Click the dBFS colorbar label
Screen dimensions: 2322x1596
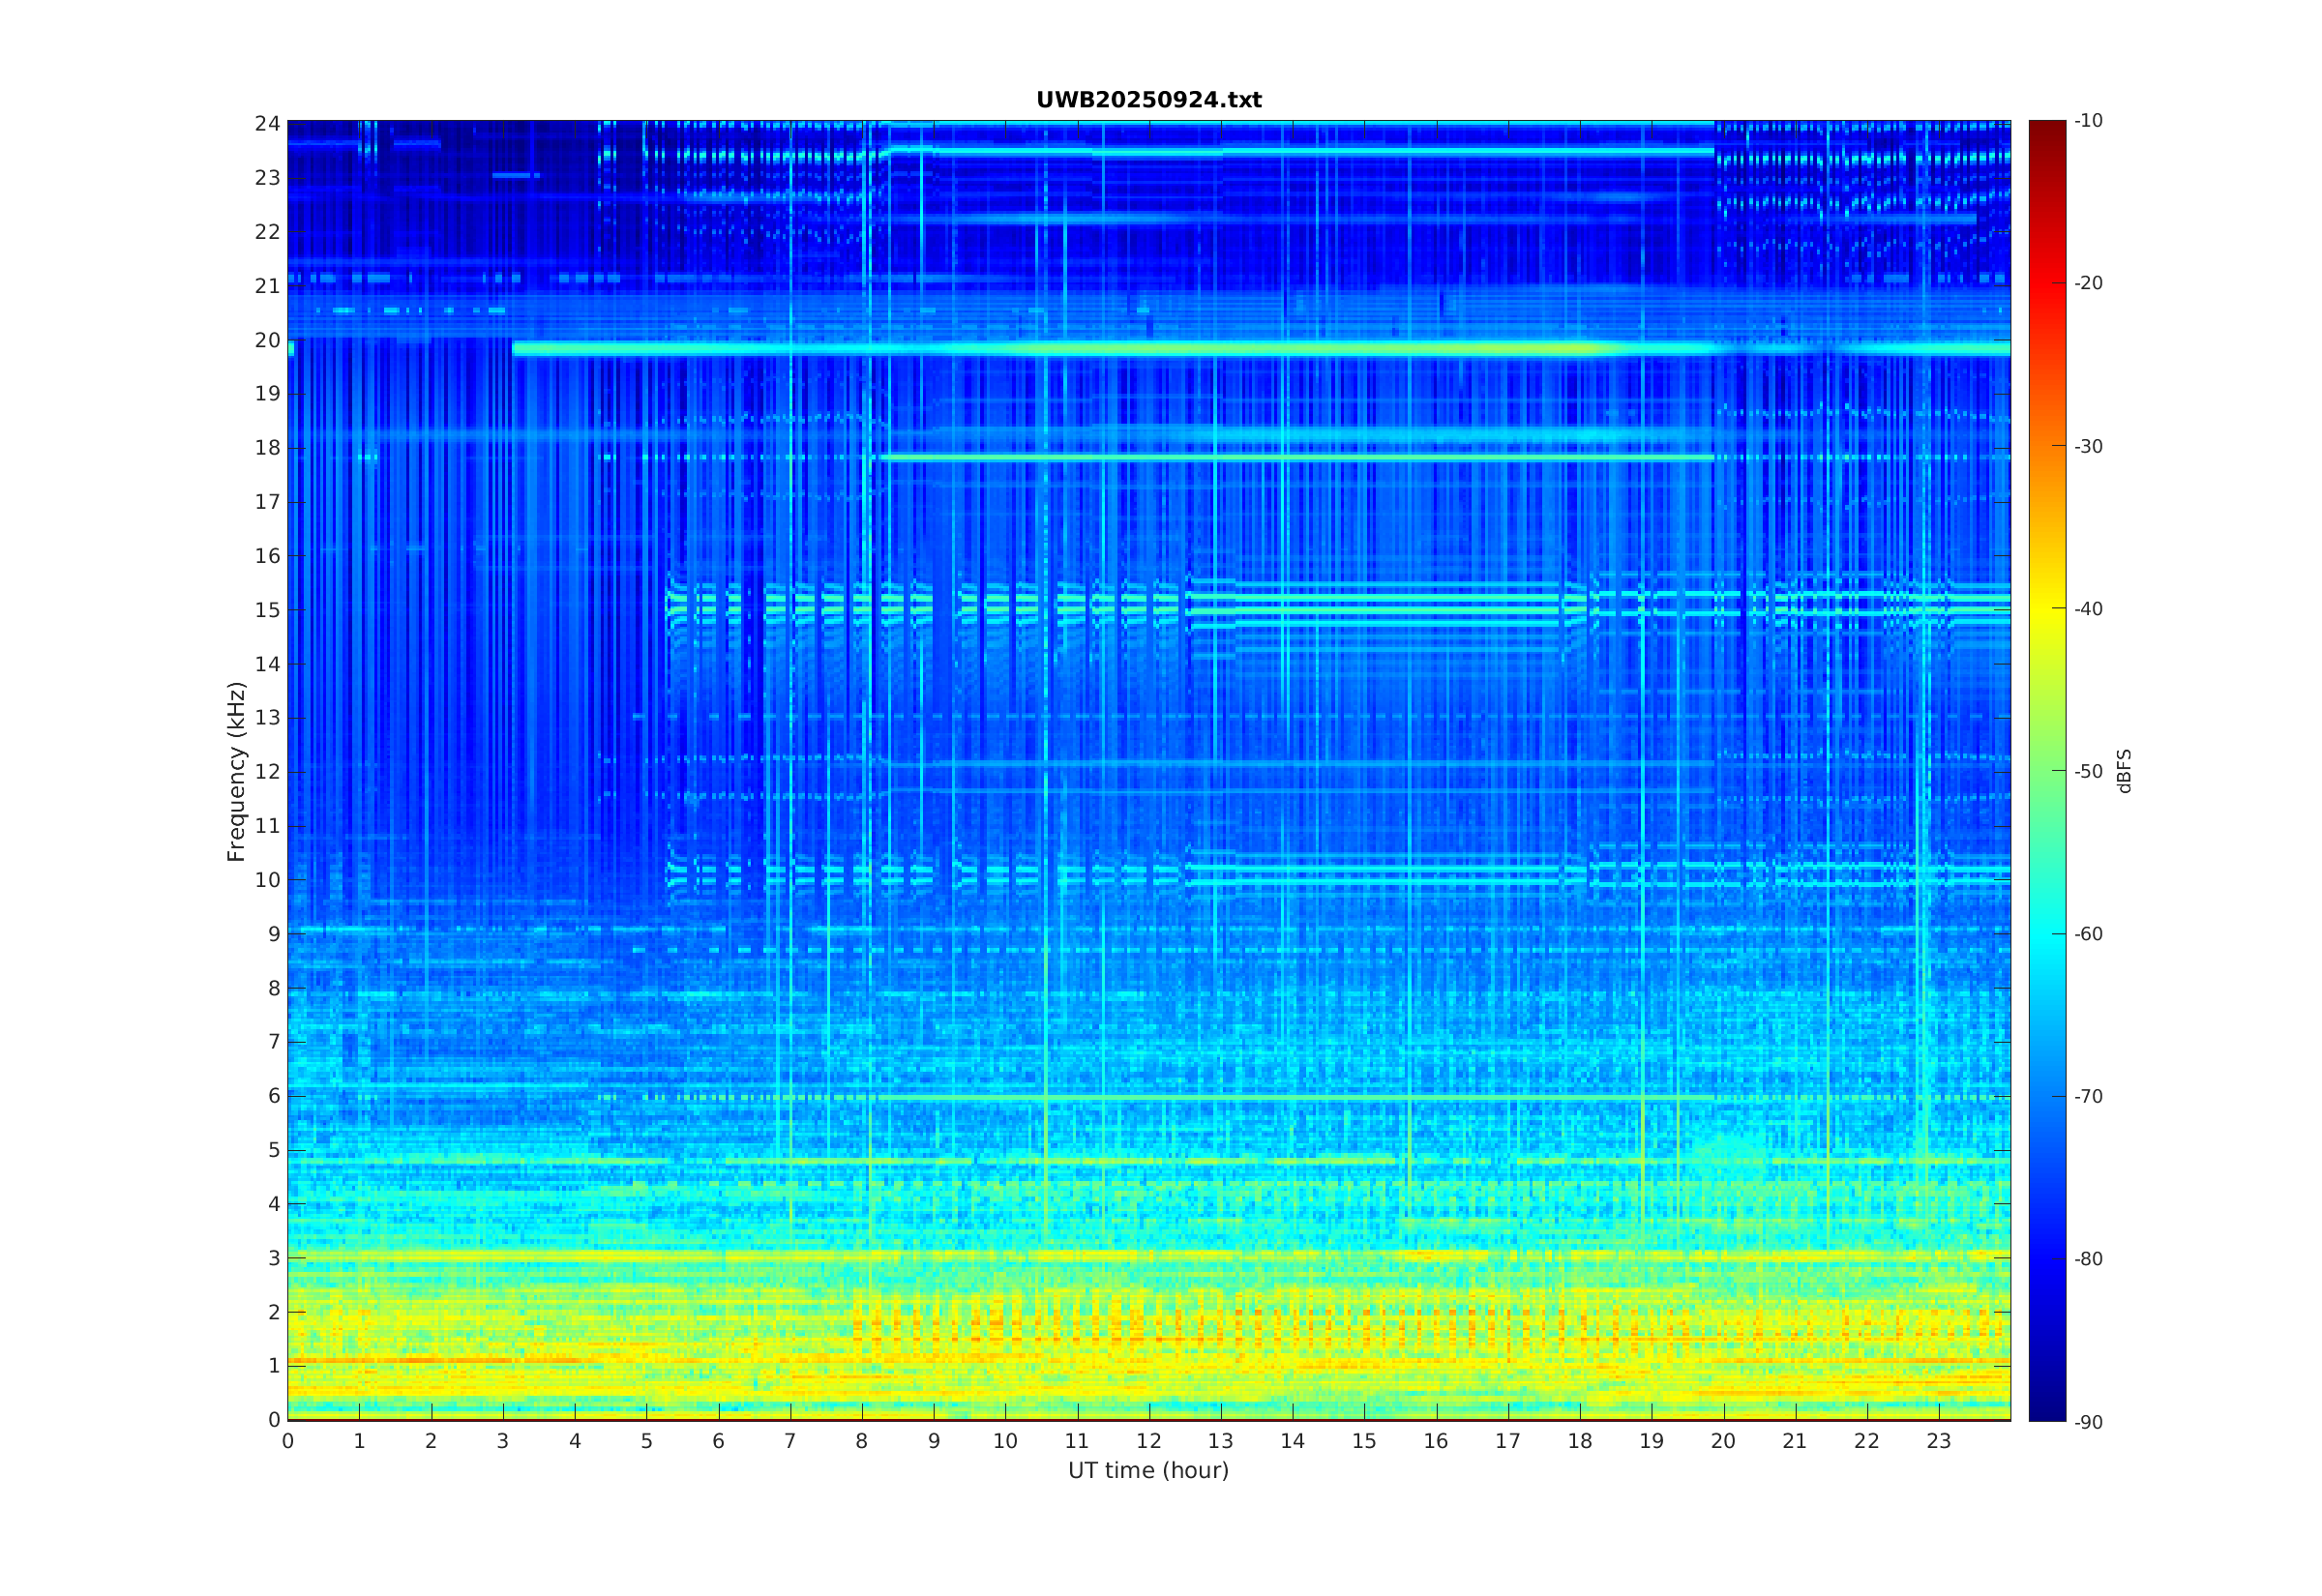[2124, 771]
